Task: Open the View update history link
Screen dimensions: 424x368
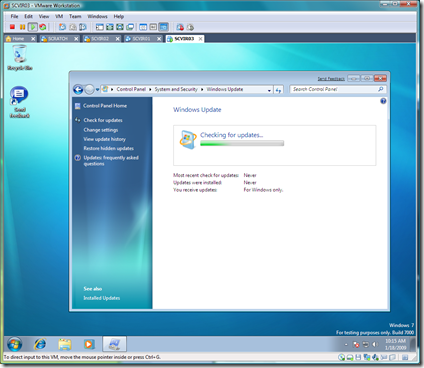Action: pos(105,139)
